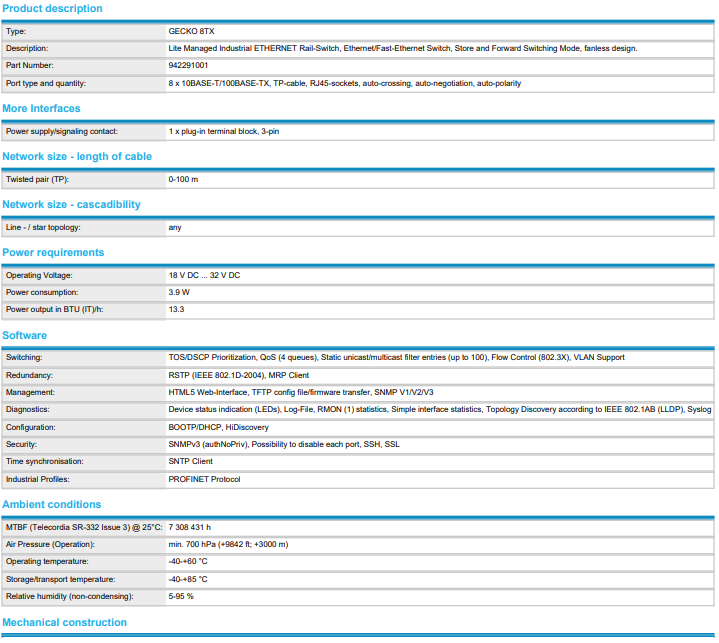Click 'Relative humidity (non-condensing):' label
The height and width of the screenshot is (643, 719).
point(70,597)
